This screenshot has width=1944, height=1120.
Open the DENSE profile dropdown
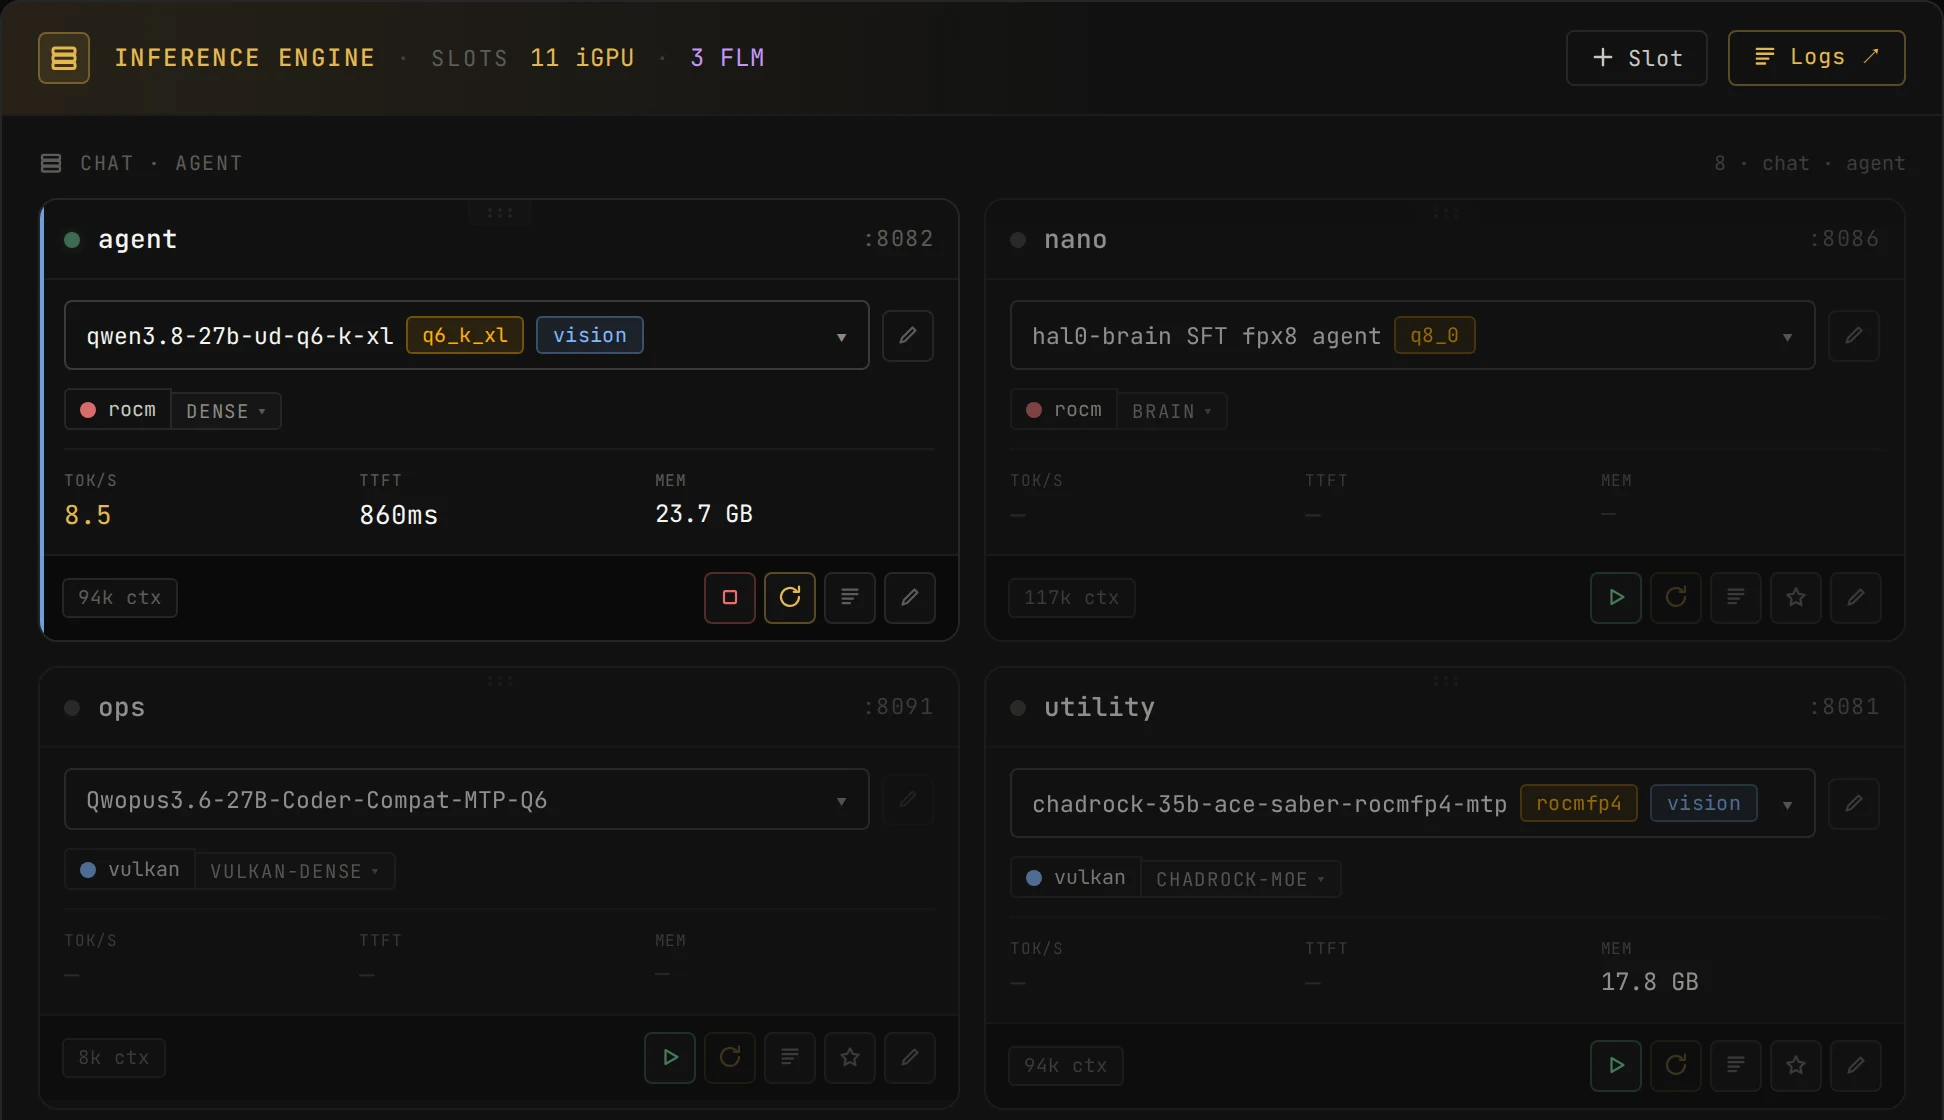[x=226, y=411]
